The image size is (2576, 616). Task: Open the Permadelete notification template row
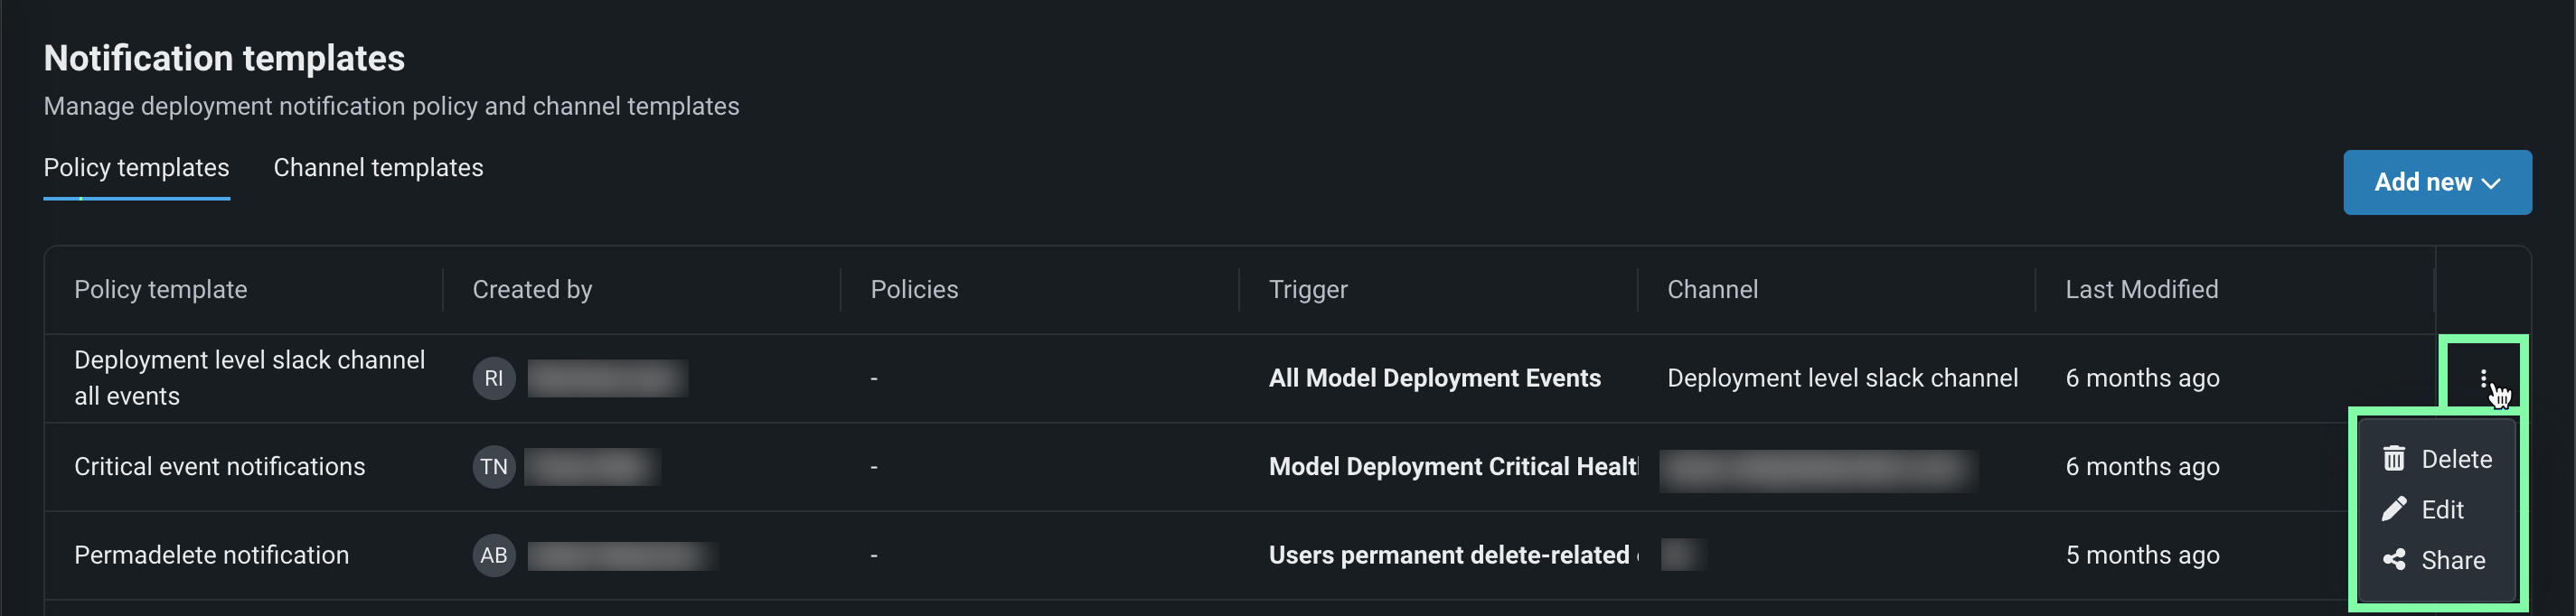pos(211,555)
